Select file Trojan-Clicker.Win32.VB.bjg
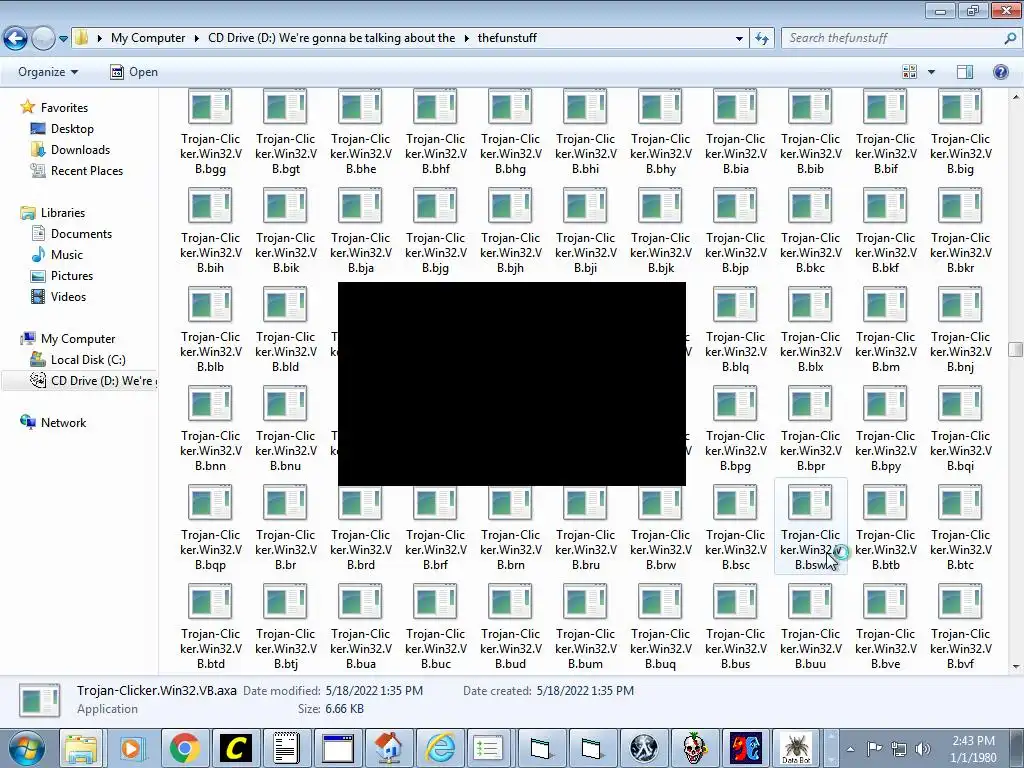This screenshot has height=768, width=1024. [x=435, y=231]
